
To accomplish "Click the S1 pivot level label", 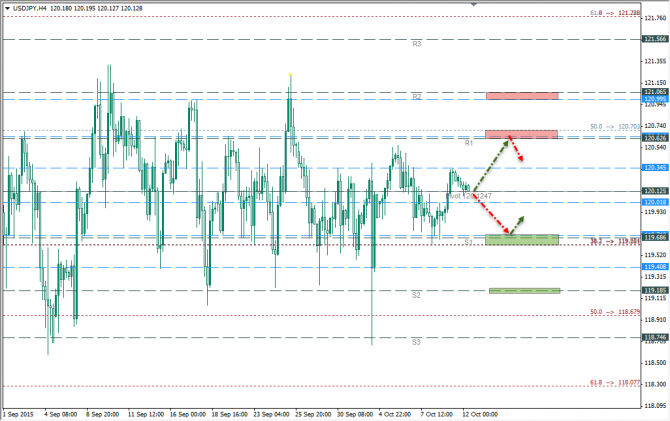I will 469,242.
